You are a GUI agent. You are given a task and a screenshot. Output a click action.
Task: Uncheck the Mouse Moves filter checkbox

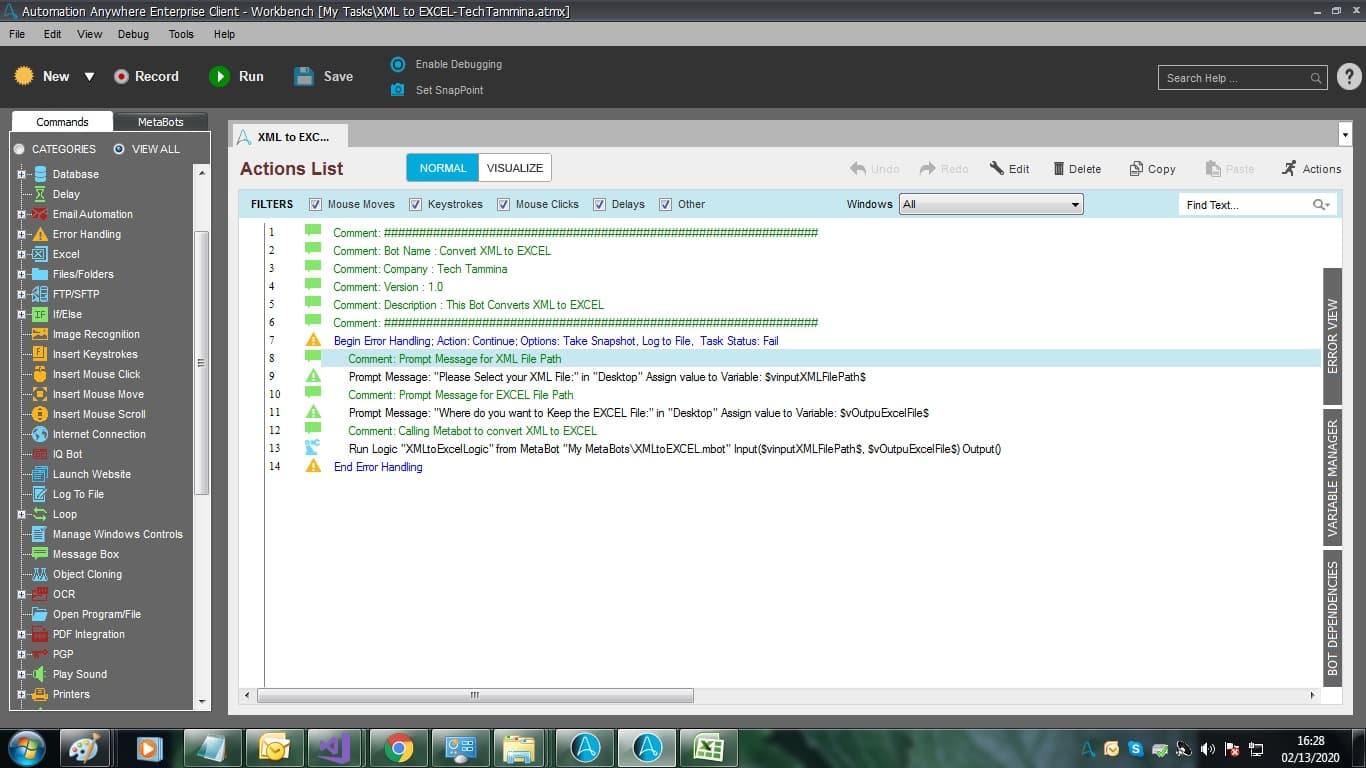316,204
